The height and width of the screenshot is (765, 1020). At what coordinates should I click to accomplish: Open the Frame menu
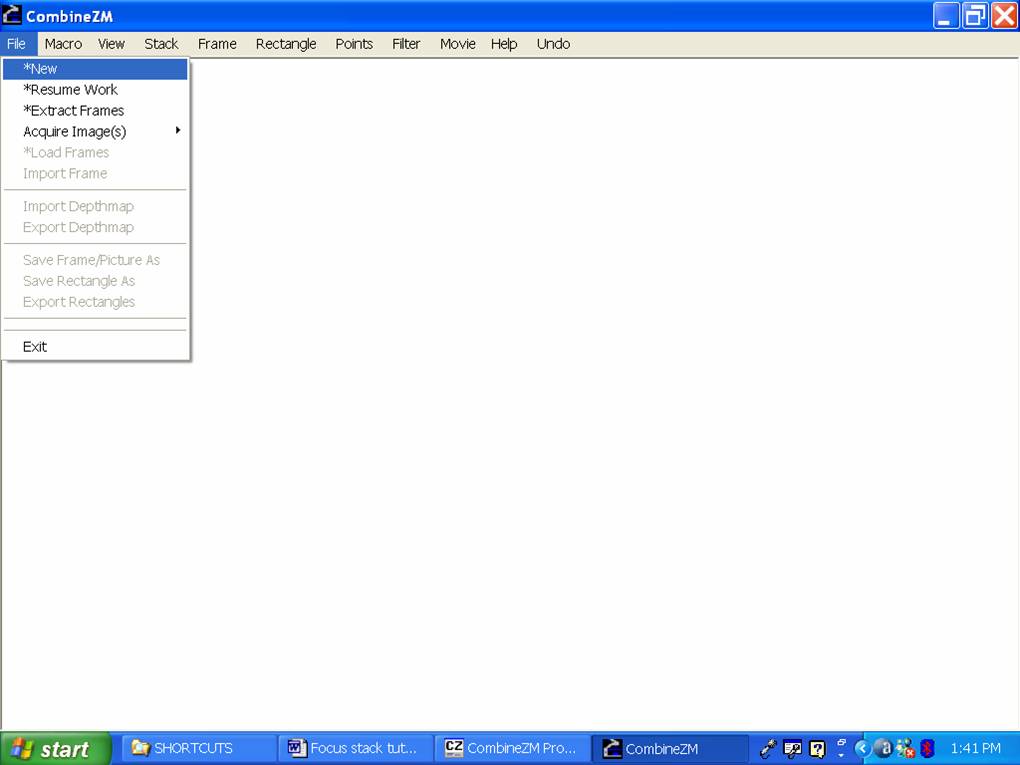pos(217,44)
